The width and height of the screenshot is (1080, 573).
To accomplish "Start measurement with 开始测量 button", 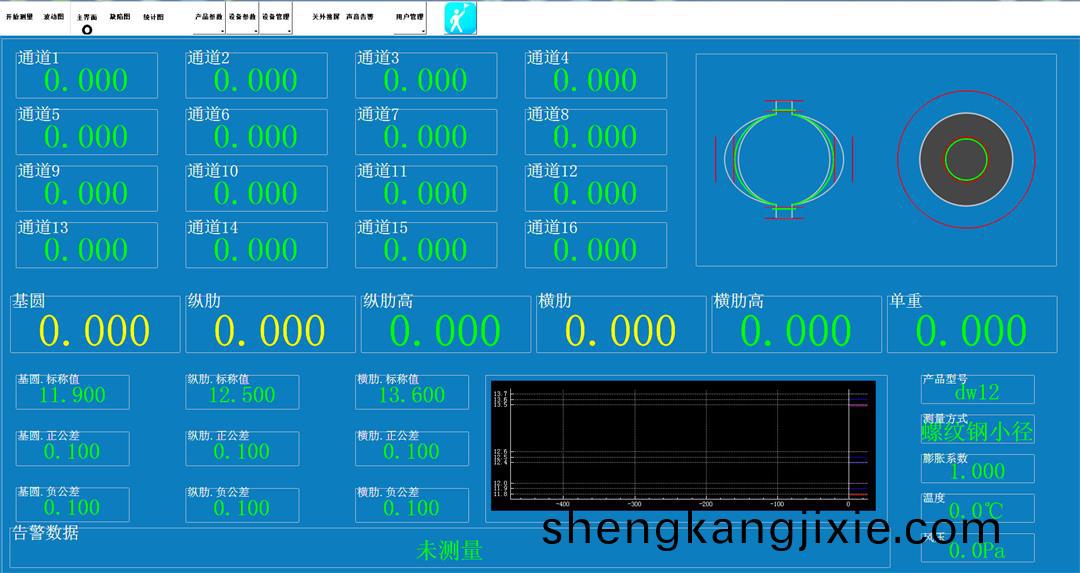I will 19,17.
